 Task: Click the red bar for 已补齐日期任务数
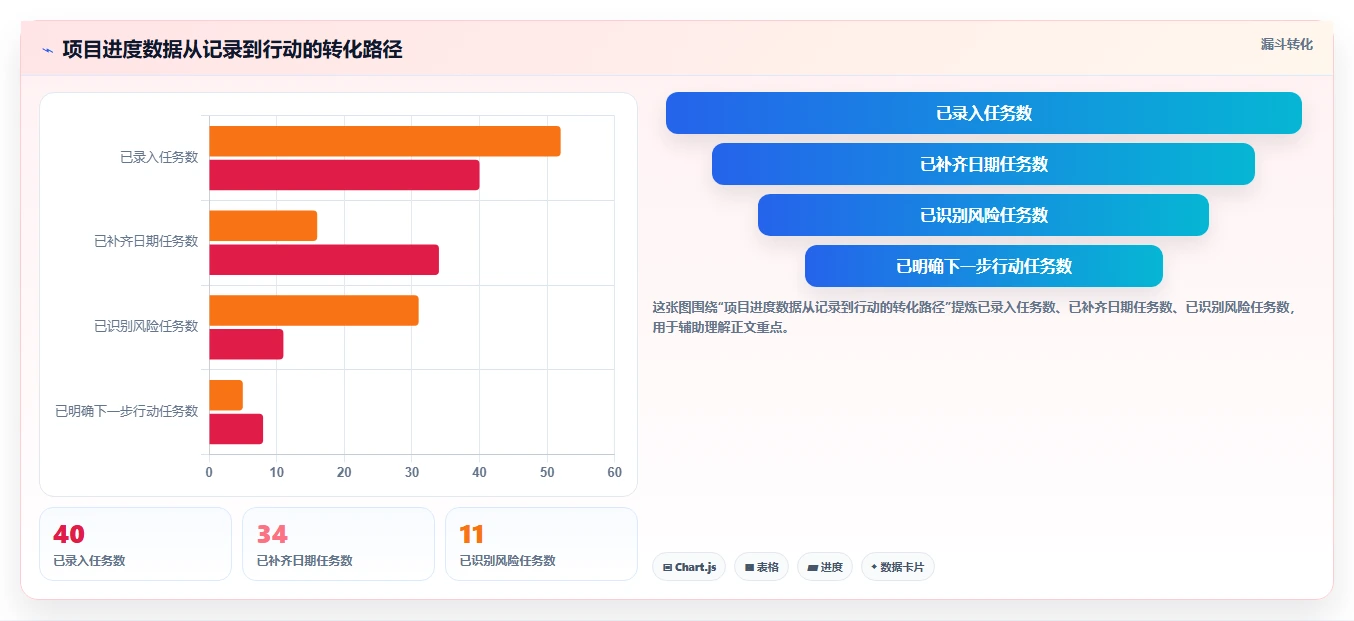coord(324,260)
